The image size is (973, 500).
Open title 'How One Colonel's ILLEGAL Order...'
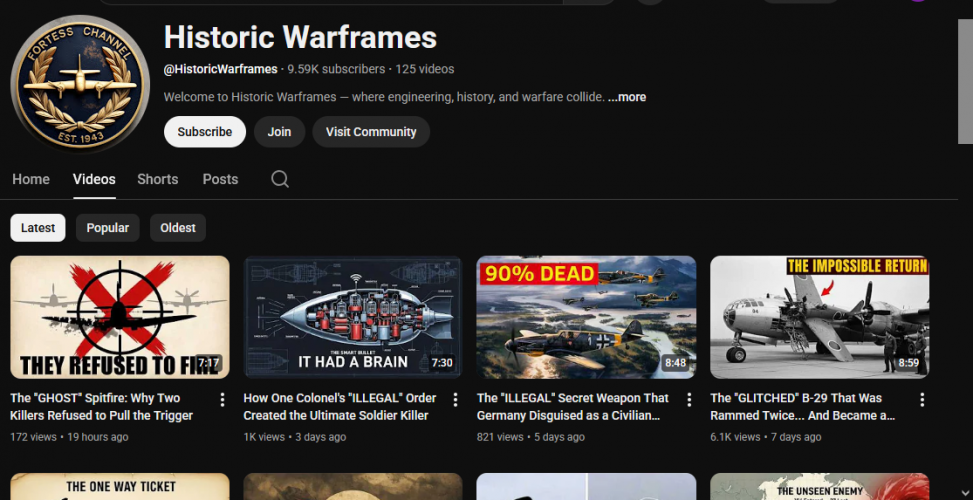point(340,406)
